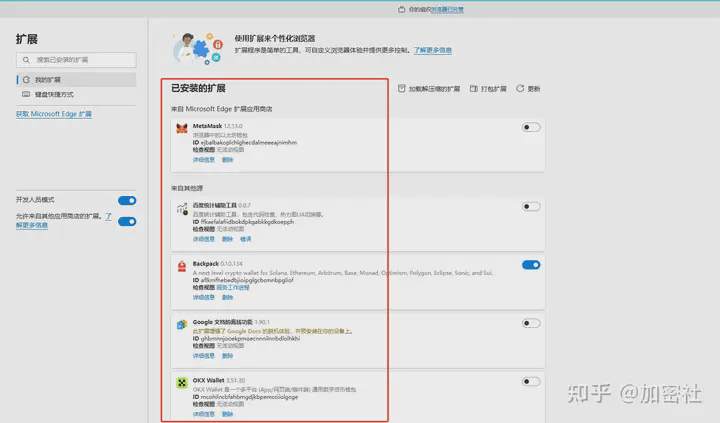
Task: Click the red Backpack extension icon
Action: [x=182, y=266]
